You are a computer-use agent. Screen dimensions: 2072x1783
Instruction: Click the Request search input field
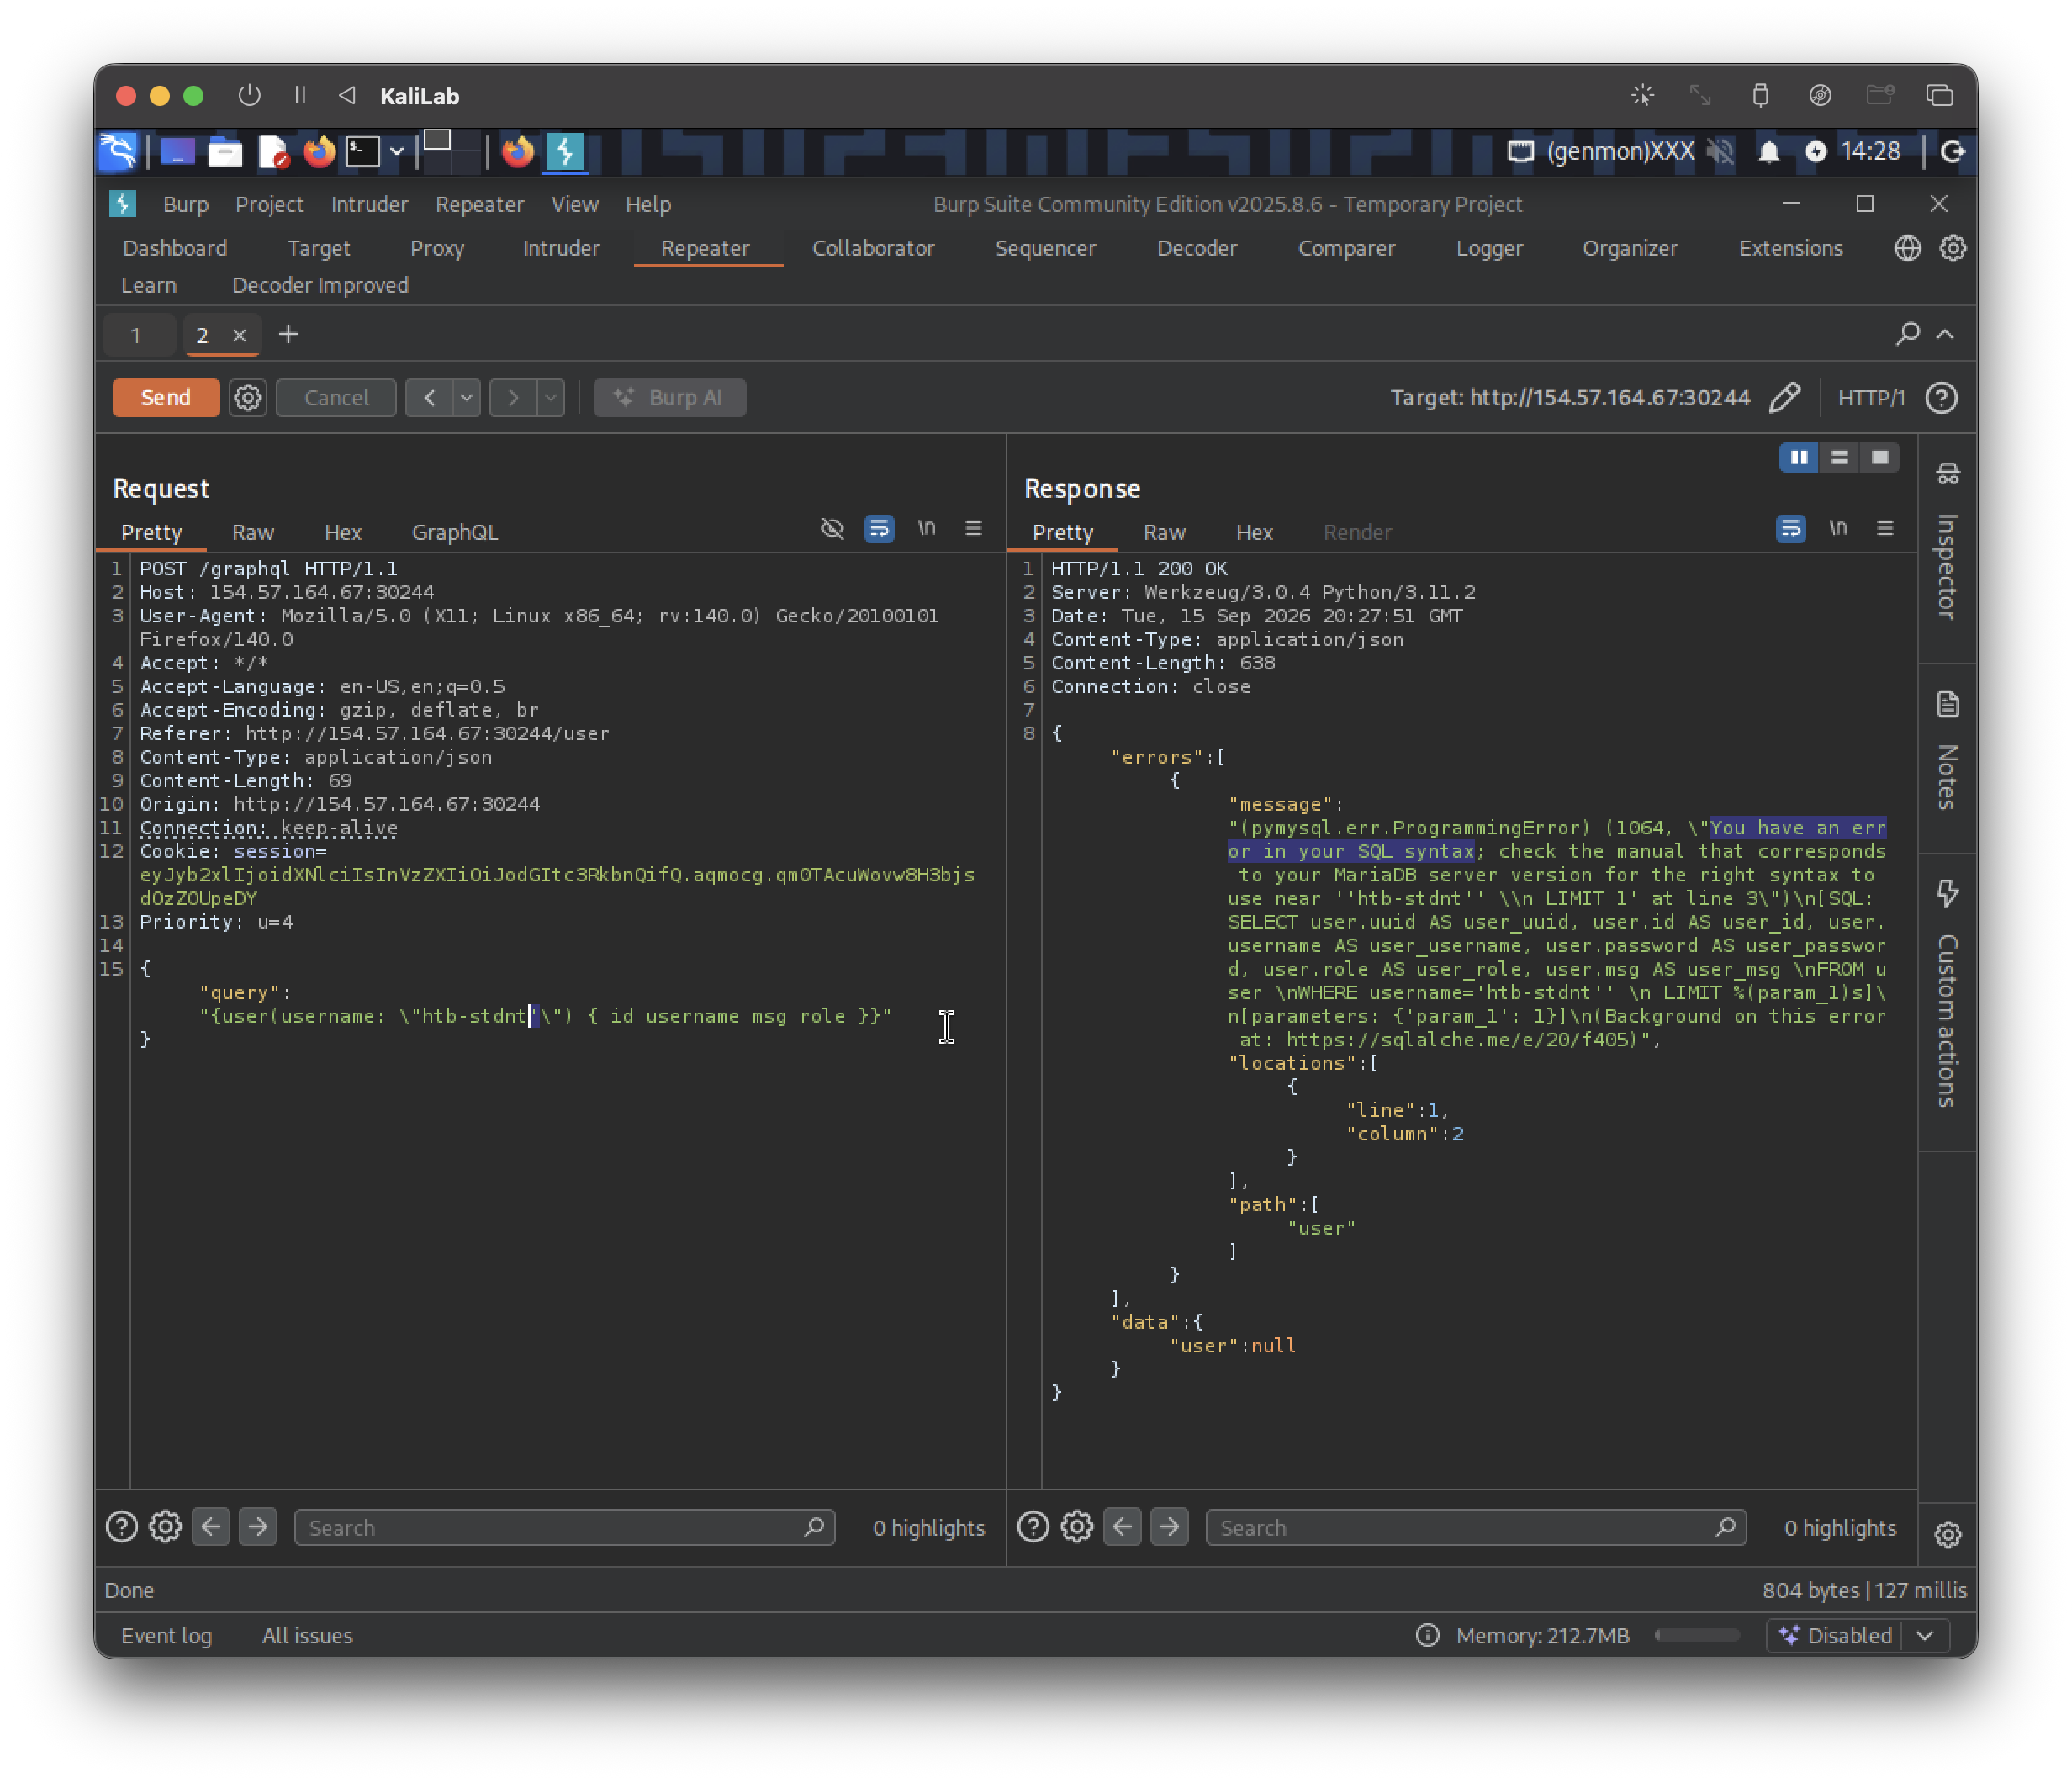coord(564,1528)
